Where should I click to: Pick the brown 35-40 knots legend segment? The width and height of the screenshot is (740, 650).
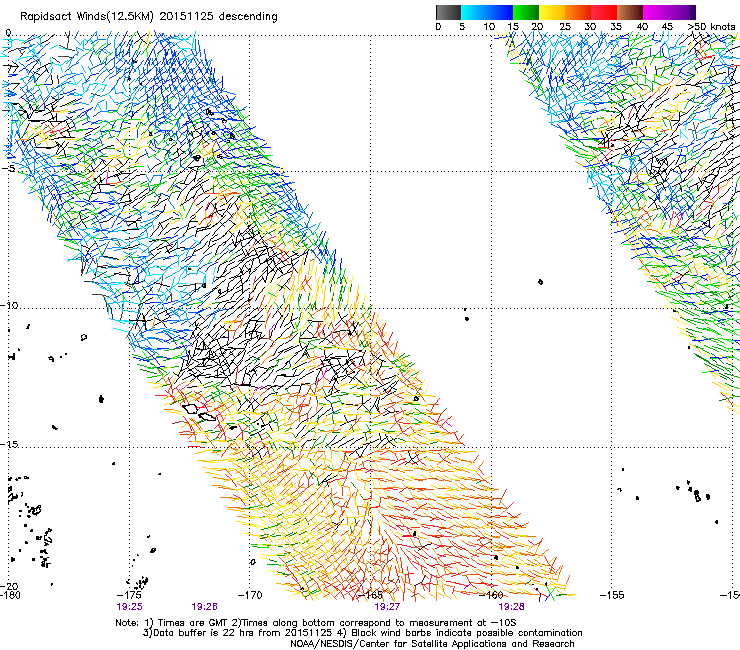click(630, 12)
